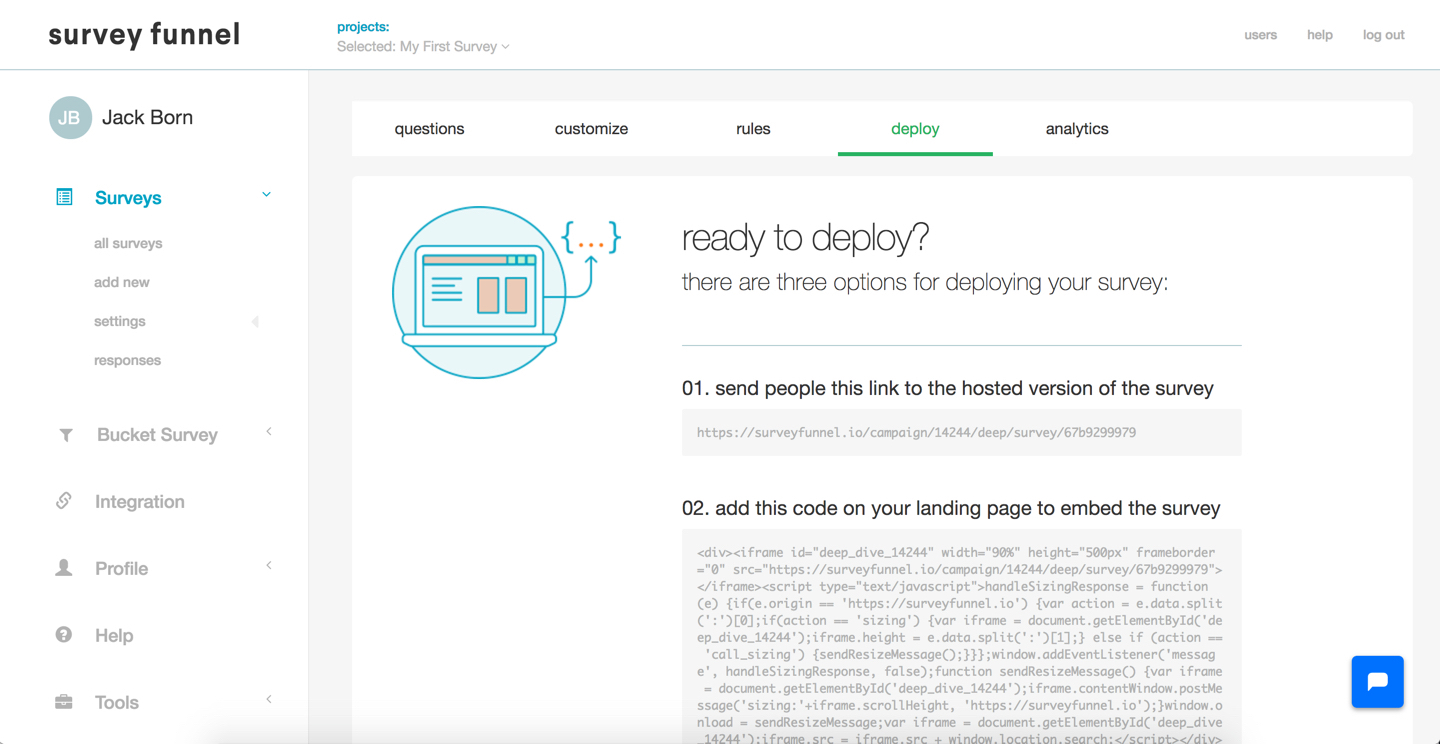Expand the Bucket Survey submenu arrow
1440x744 pixels.
(x=269, y=432)
